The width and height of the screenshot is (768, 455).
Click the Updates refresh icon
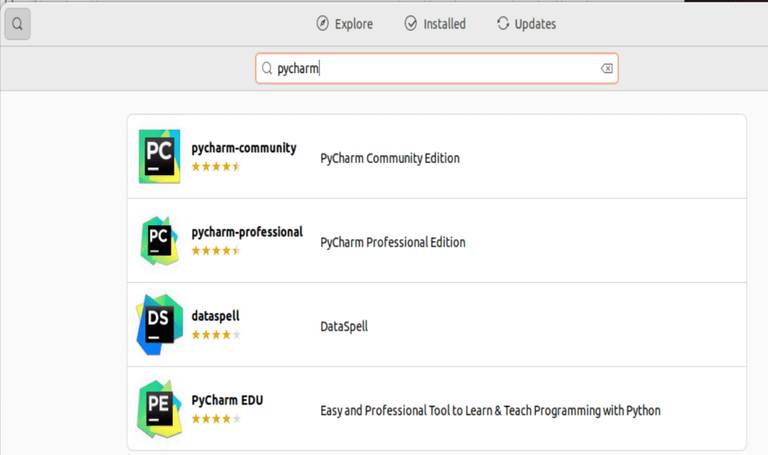[503, 24]
